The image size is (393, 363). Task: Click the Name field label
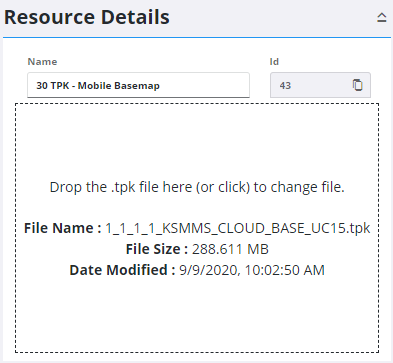click(x=42, y=62)
